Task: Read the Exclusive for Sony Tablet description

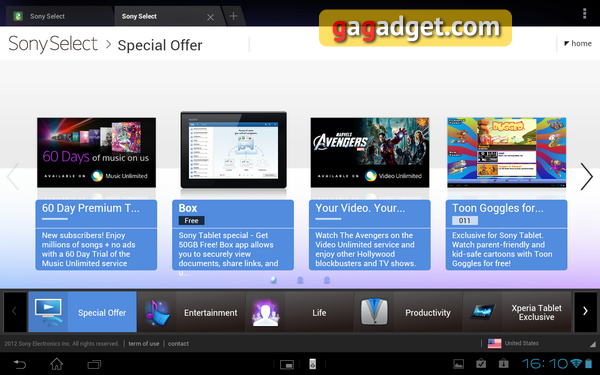Action: 502,249
